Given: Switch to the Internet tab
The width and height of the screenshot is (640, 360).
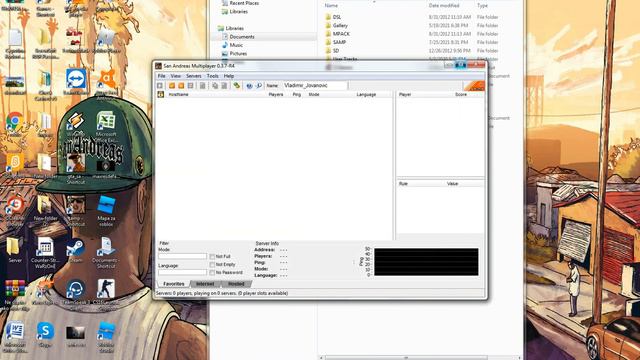Looking at the screenshot, I should pyautogui.click(x=205, y=284).
